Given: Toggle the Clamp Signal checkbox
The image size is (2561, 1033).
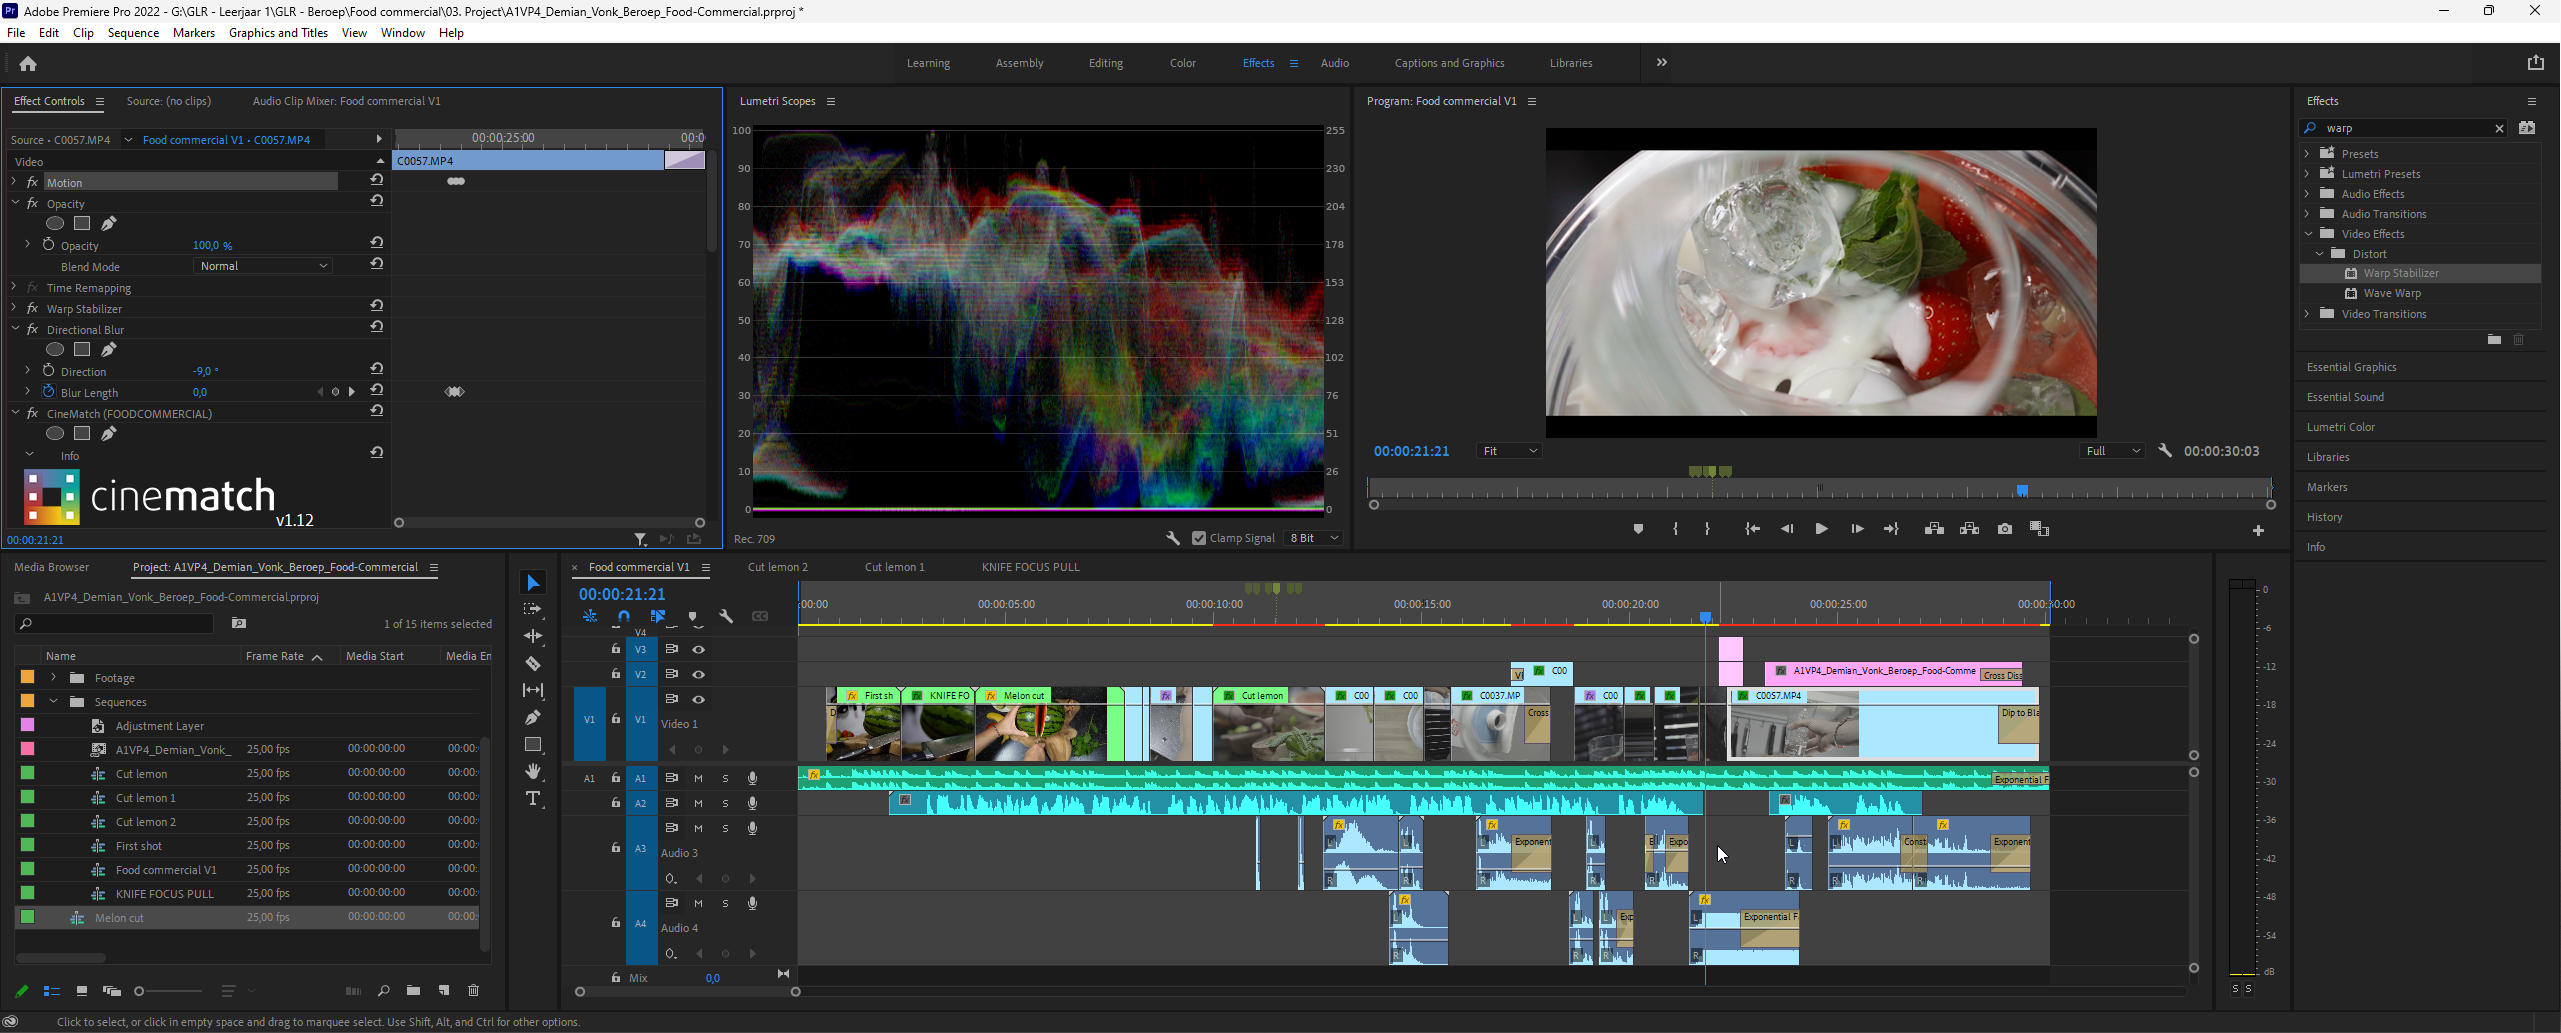Looking at the screenshot, I should 1199,538.
